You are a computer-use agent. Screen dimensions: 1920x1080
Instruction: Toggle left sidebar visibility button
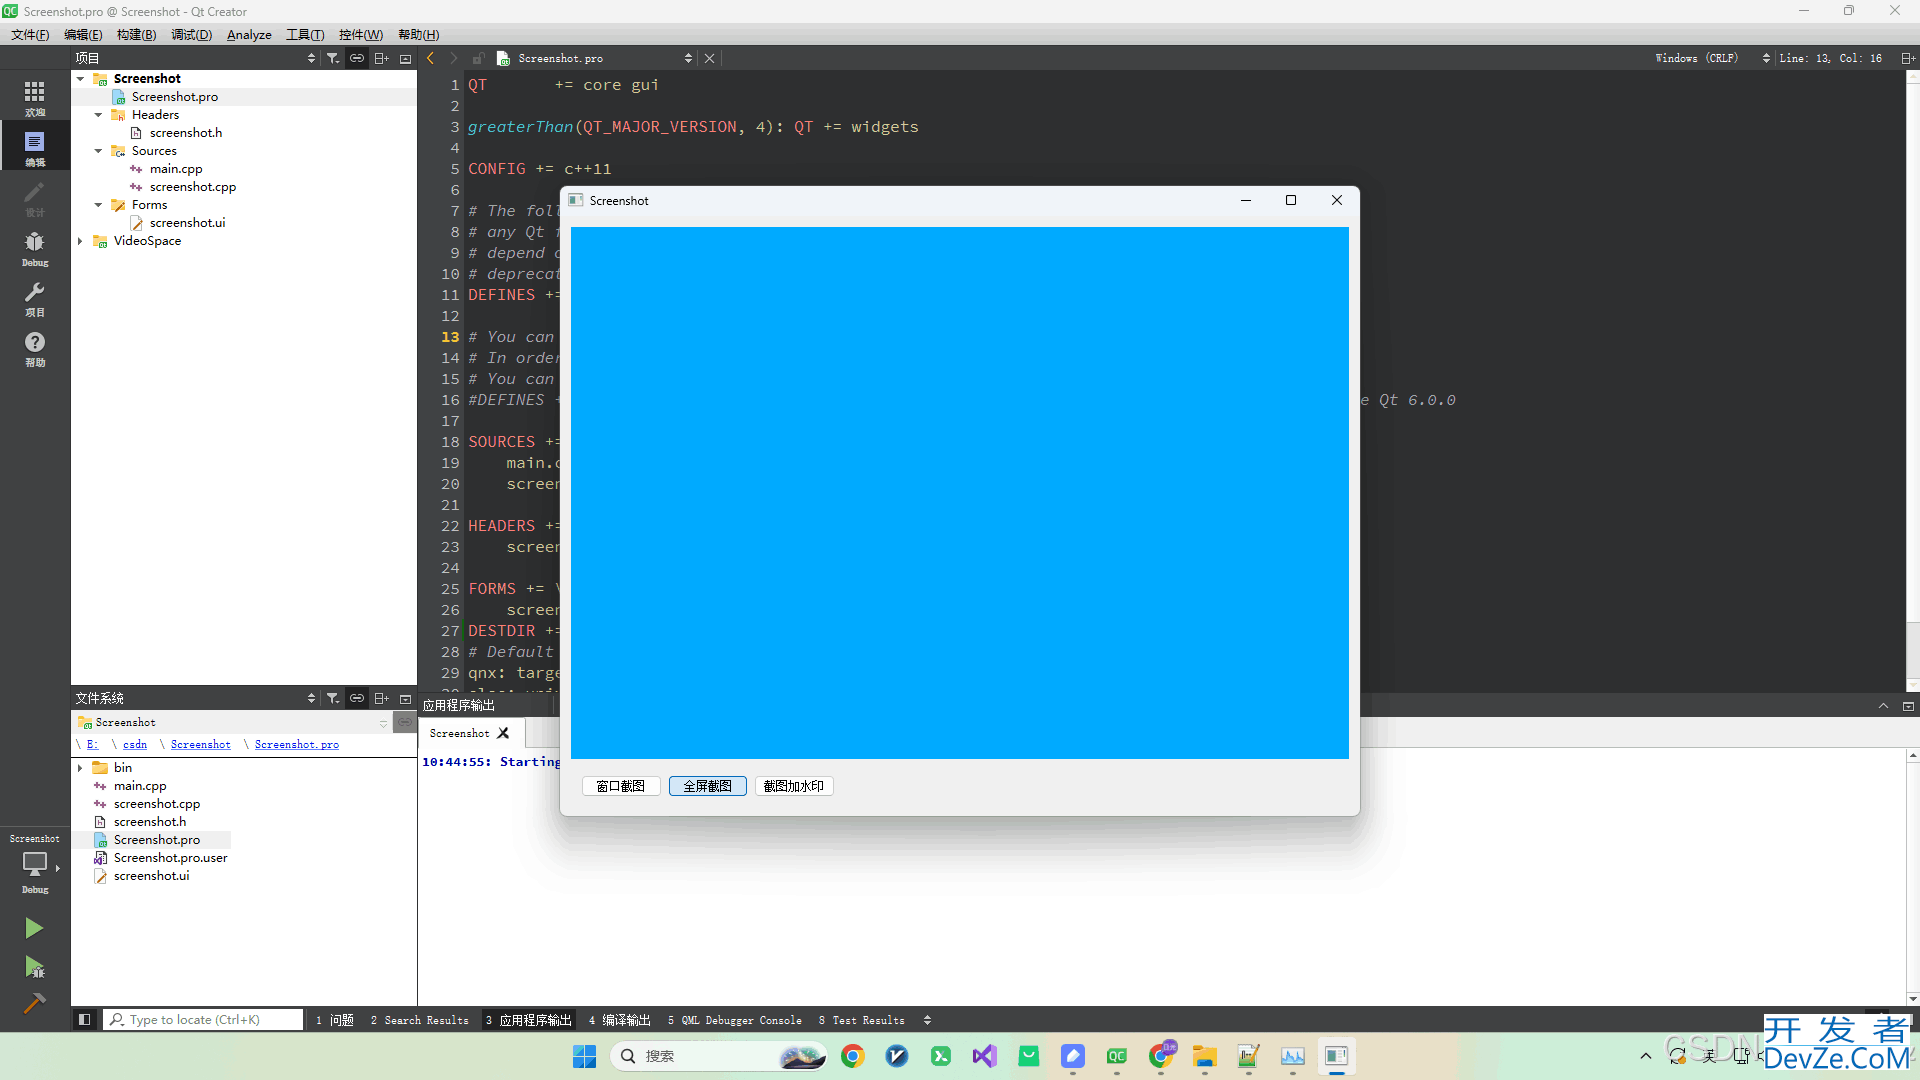[x=84, y=1020]
